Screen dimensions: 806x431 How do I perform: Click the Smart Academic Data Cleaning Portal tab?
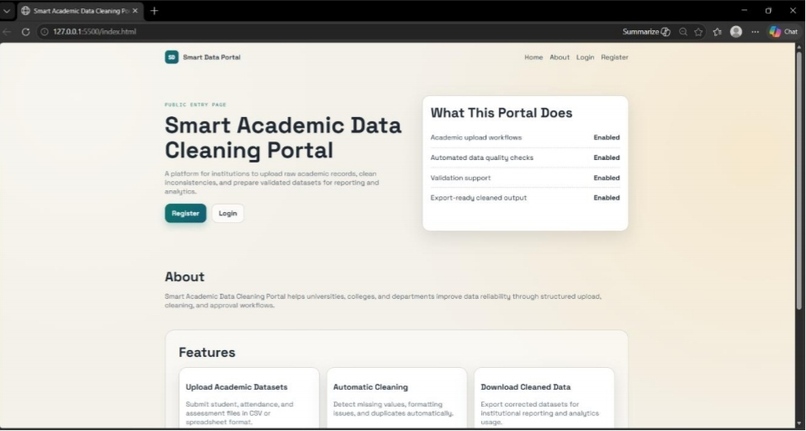[x=80, y=11]
